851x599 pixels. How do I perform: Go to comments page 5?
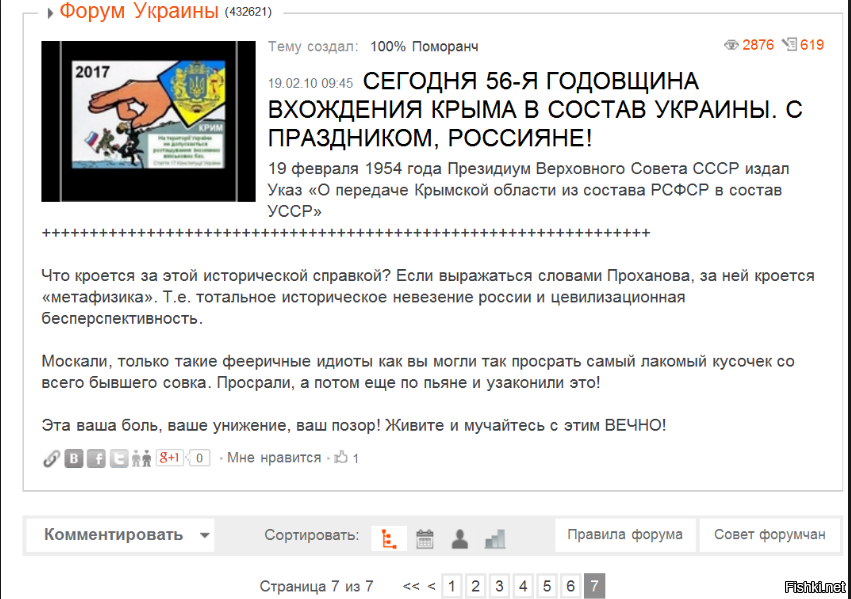(547, 586)
